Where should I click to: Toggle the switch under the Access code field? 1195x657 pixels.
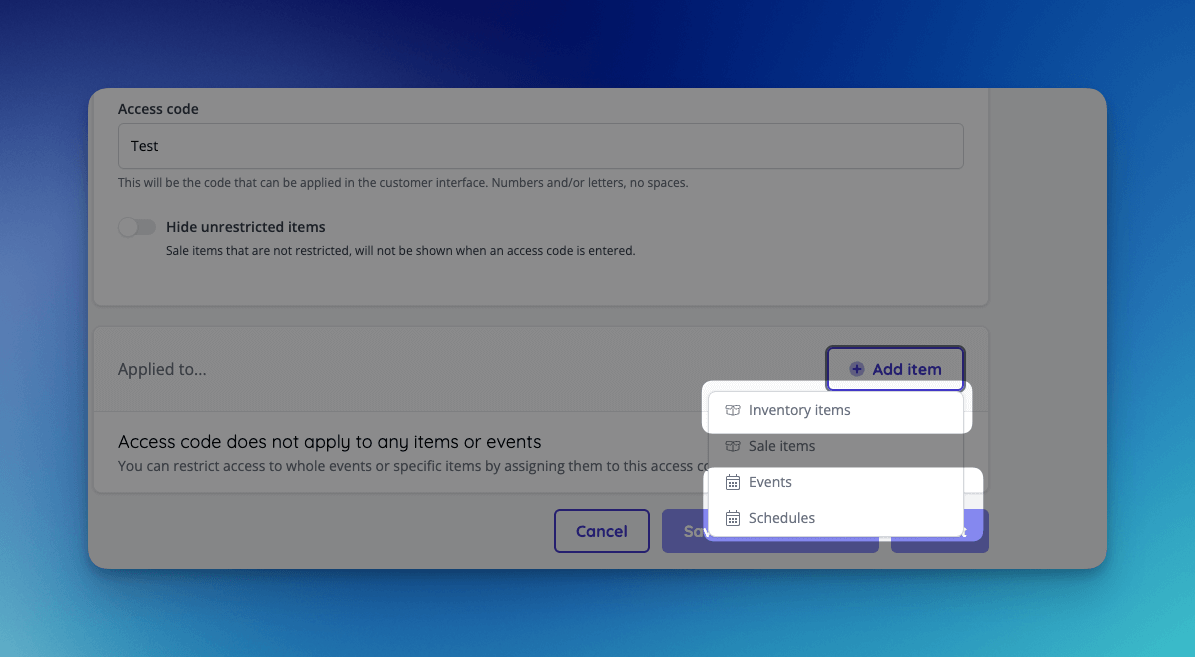coord(137,227)
